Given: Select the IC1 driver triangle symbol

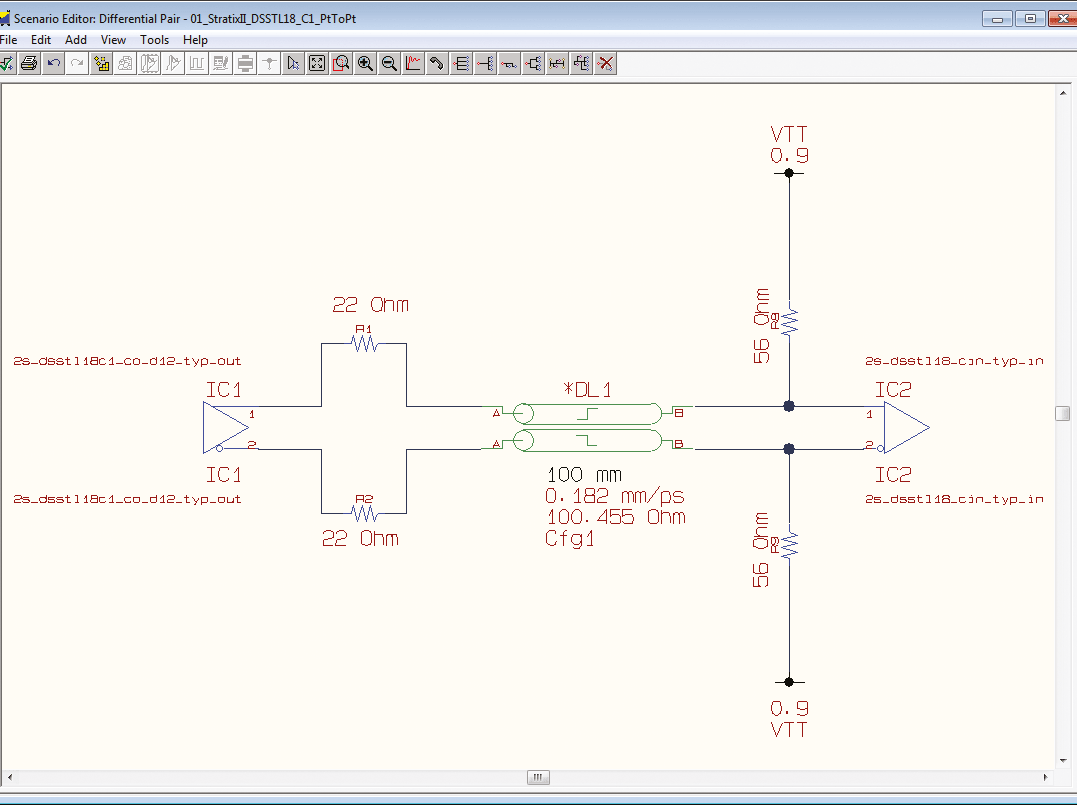Looking at the screenshot, I should coord(225,427).
